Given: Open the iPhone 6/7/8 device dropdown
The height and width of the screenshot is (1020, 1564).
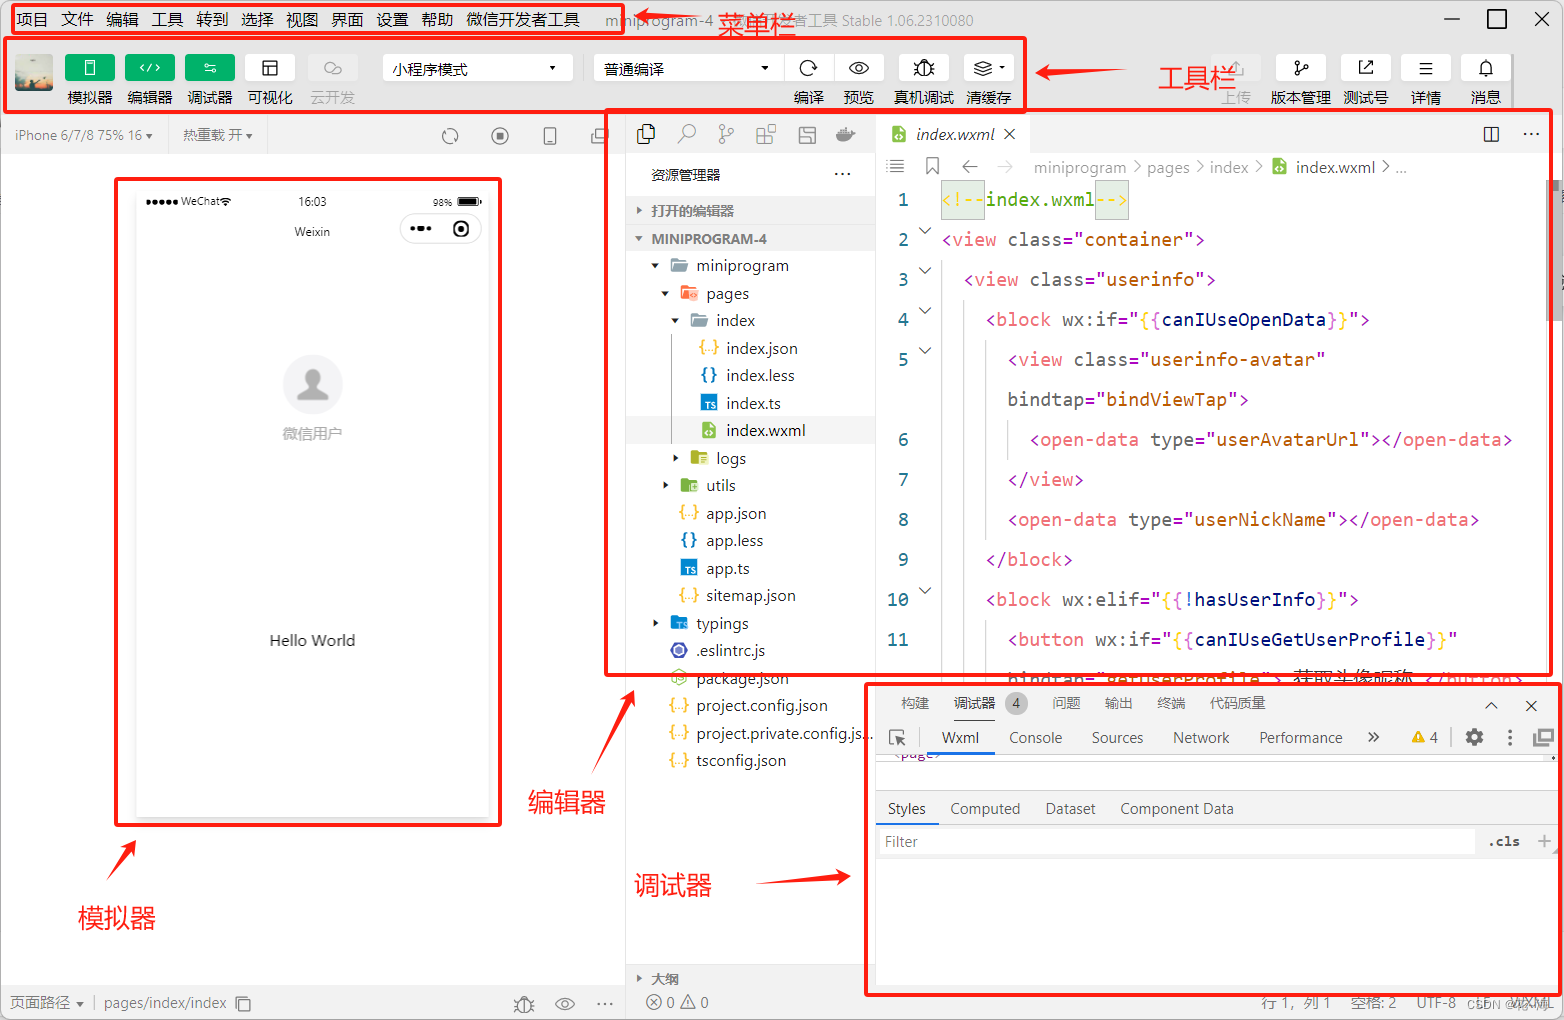Looking at the screenshot, I should pos(84,135).
